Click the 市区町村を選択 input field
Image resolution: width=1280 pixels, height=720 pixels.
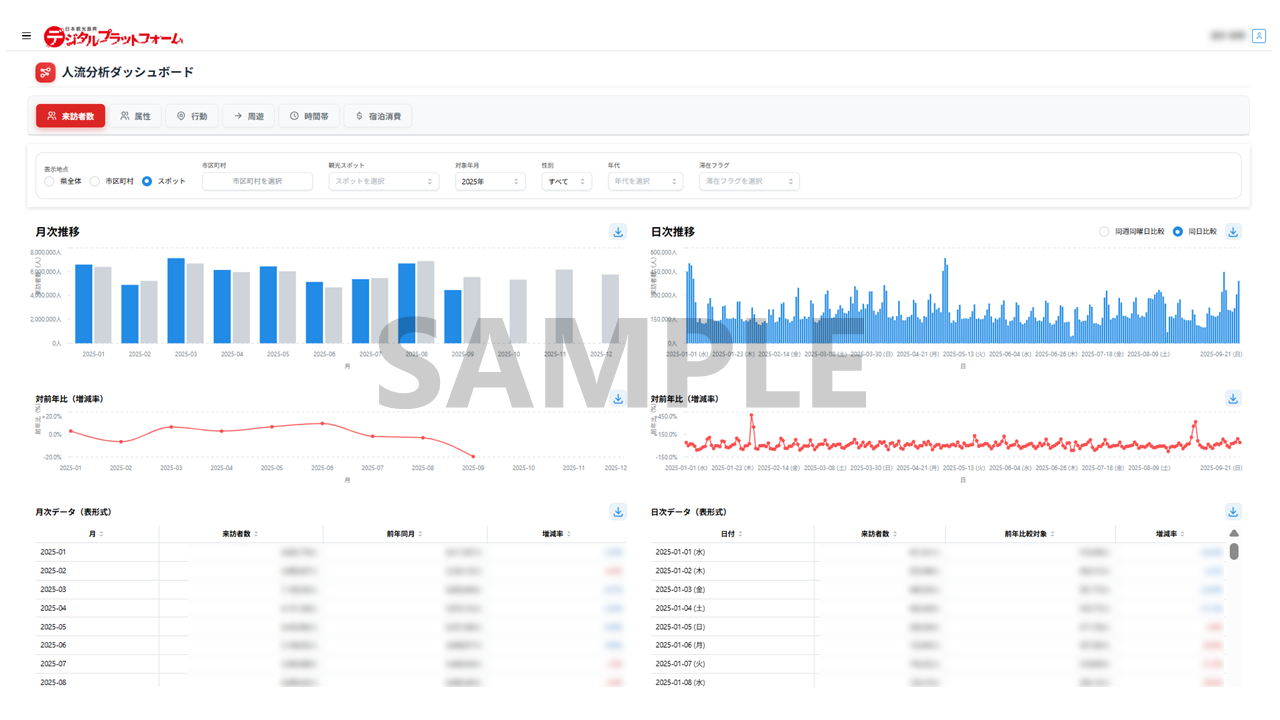coord(257,181)
